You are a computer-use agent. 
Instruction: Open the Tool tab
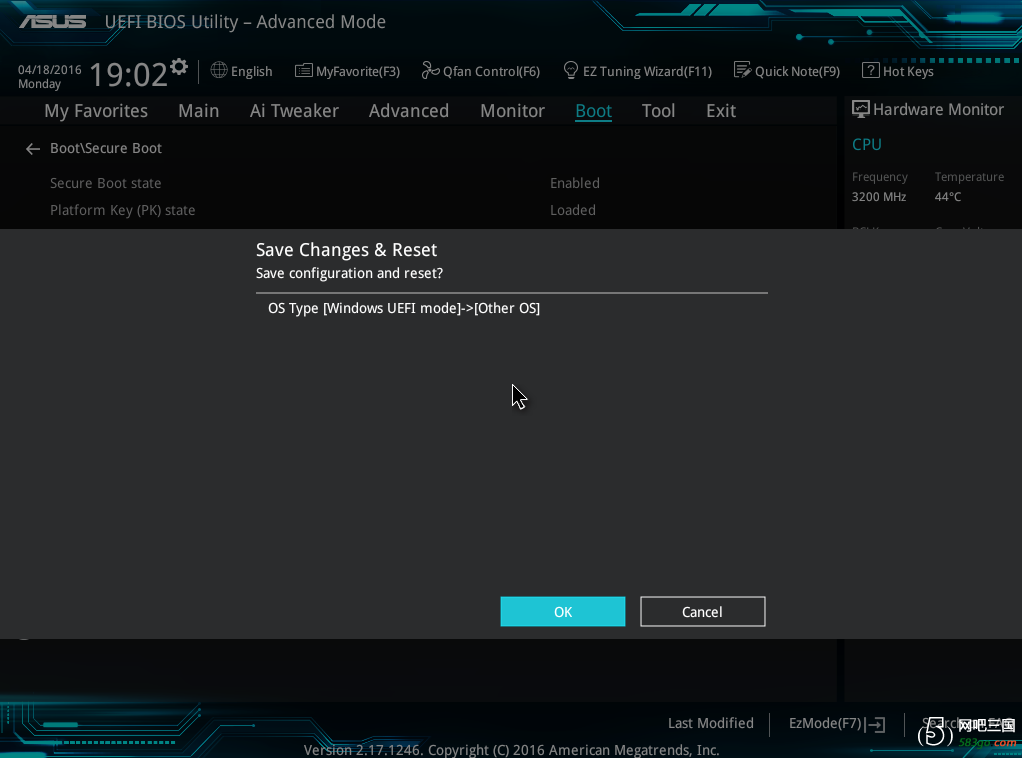coord(658,111)
